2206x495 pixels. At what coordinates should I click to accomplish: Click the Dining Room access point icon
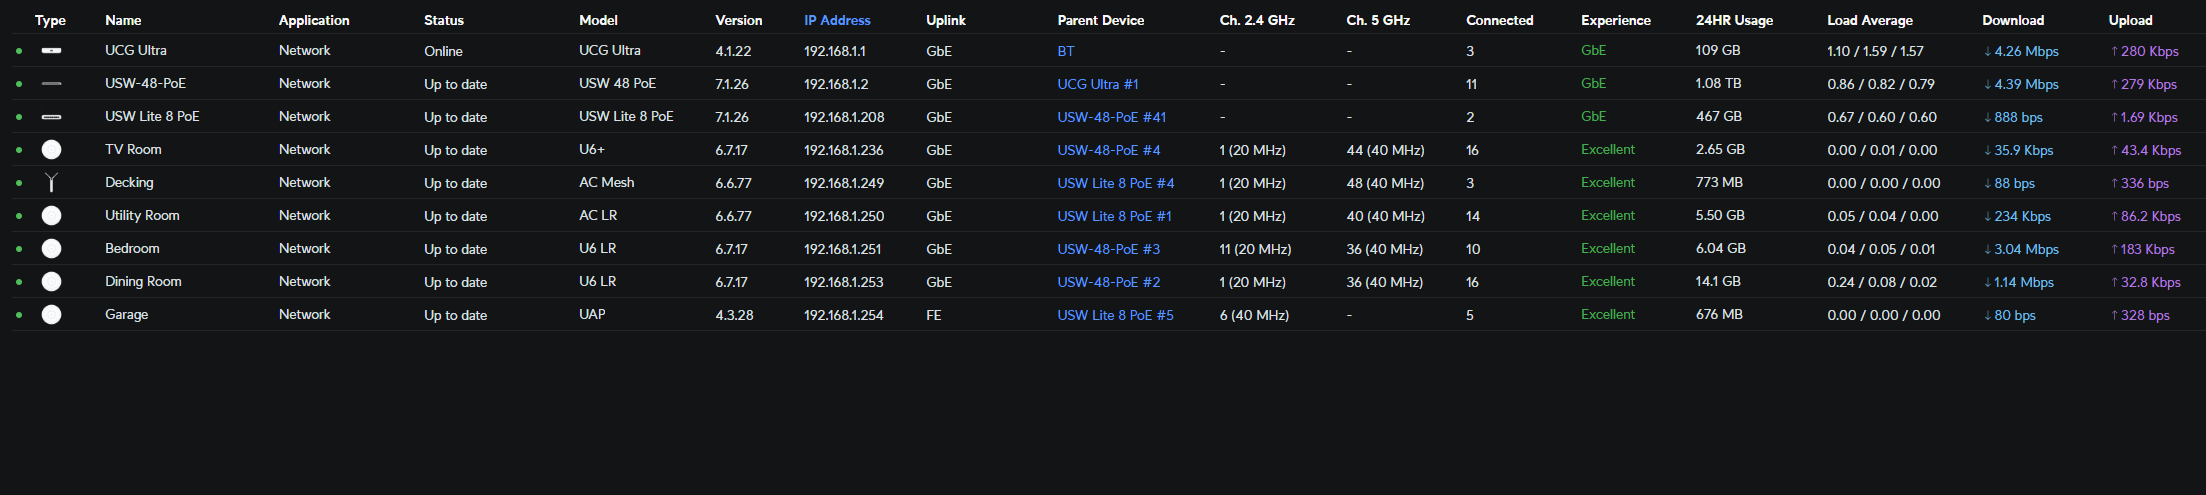click(x=51, y=282)
